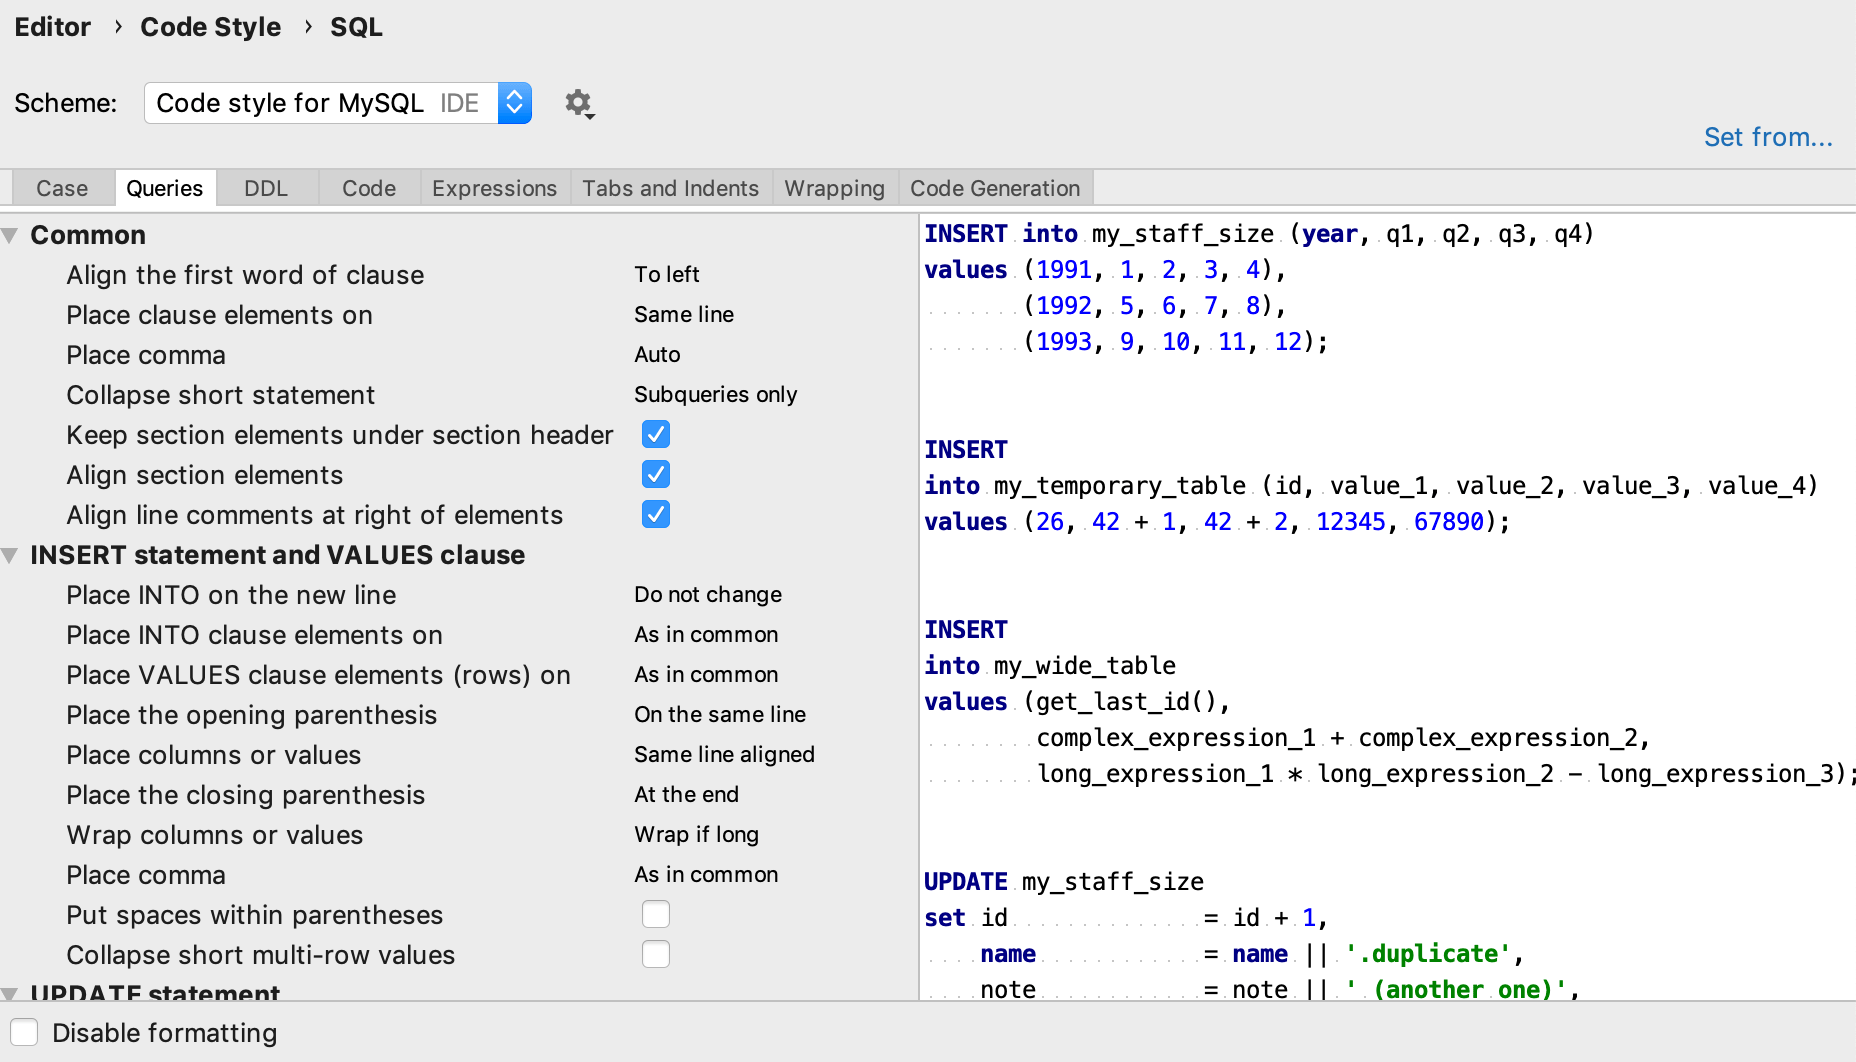Viewport: 1856px width, 1062px height.
Task: Open the scheme actions gear menu
Action: pyautogui.click(x=579, y=103)
